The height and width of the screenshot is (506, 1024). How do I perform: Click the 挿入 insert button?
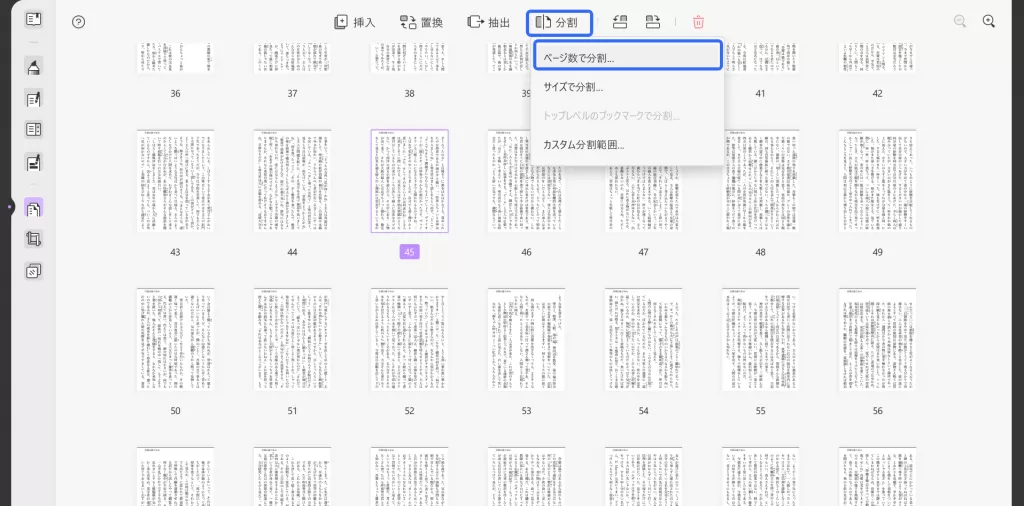coord(355,22)
